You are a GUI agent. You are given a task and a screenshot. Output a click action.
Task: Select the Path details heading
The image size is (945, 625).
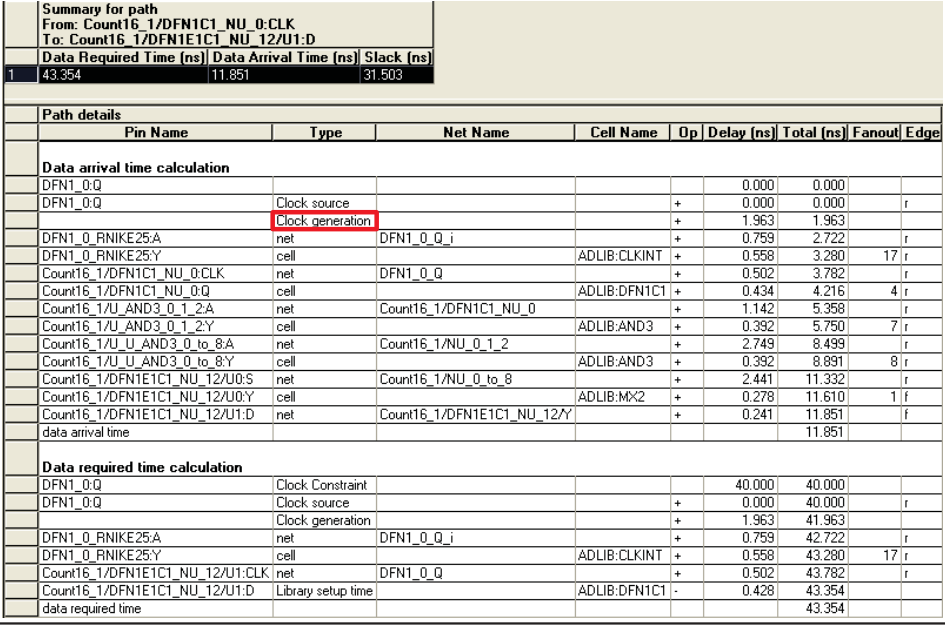[81, 115]
